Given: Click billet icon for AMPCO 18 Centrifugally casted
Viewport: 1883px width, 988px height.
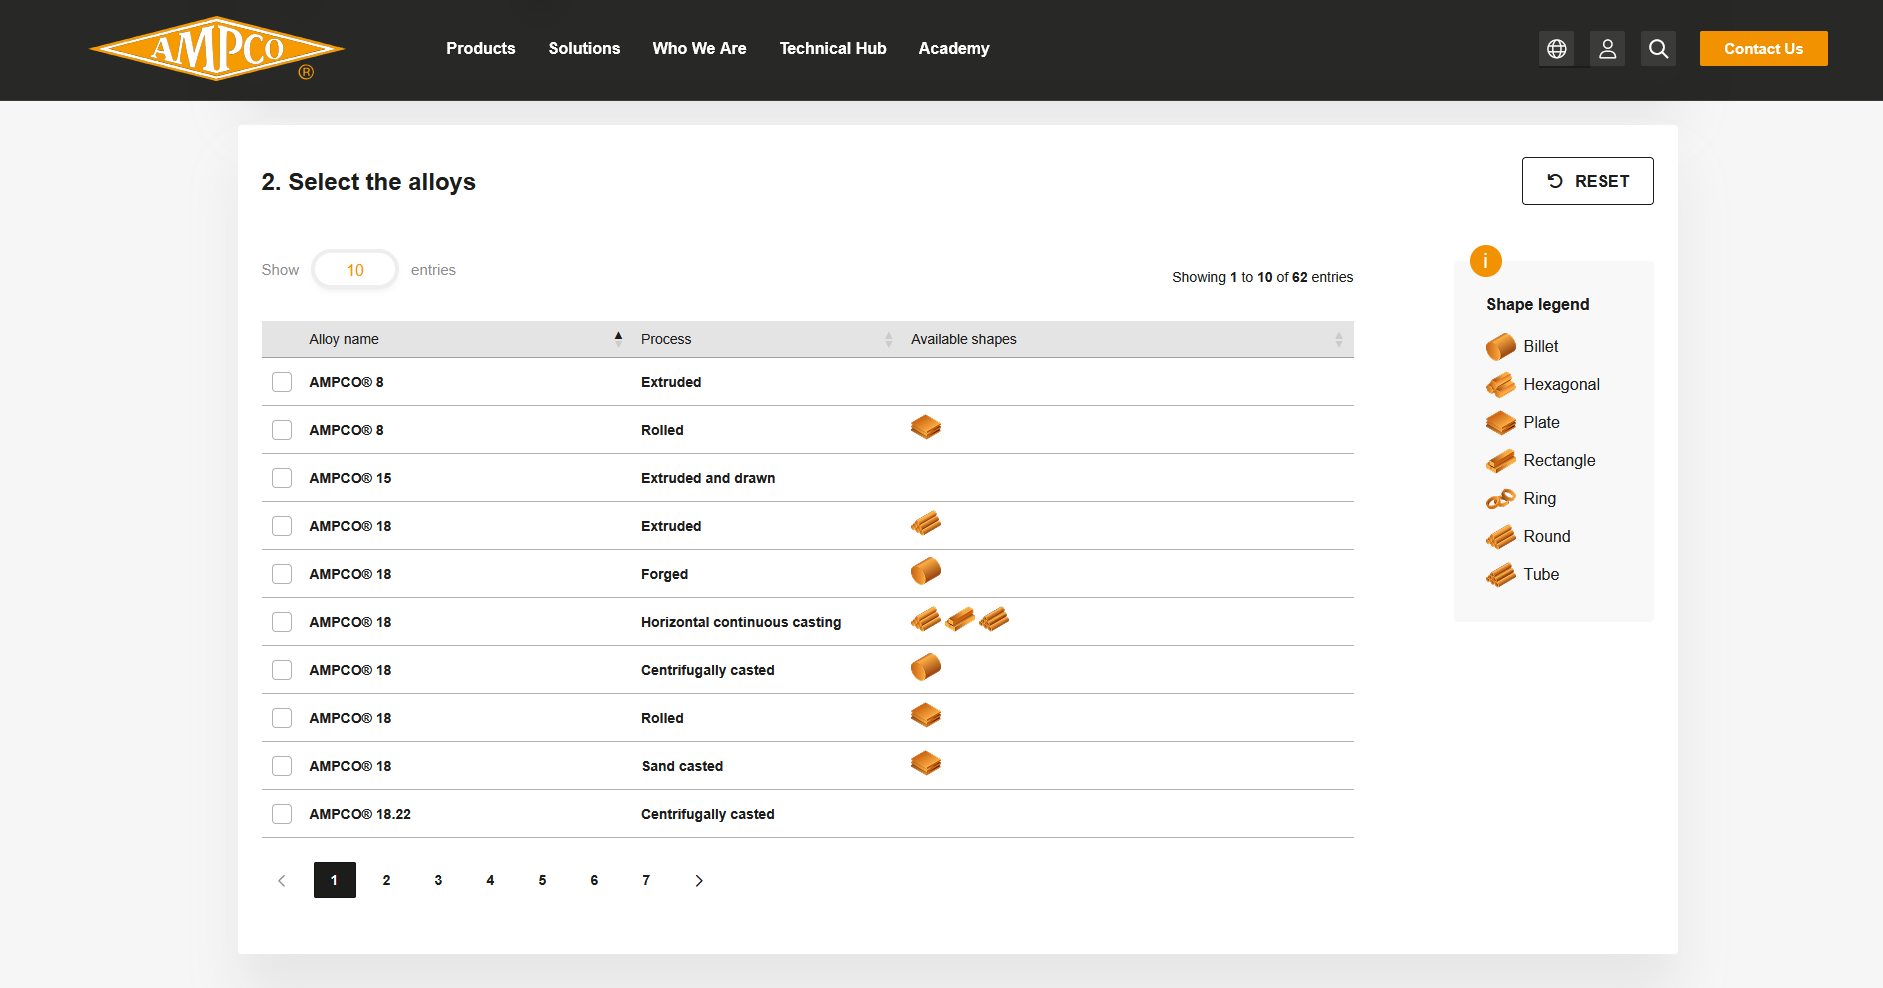Looking at the screenshot, I should pyautogui.click(x=926, y=667).
